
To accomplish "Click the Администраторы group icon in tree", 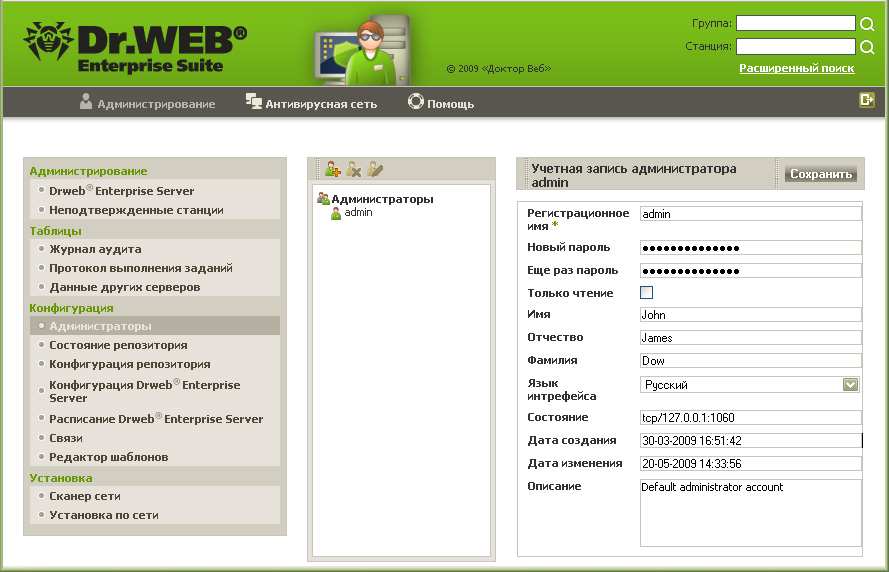I will pos(323,198).
